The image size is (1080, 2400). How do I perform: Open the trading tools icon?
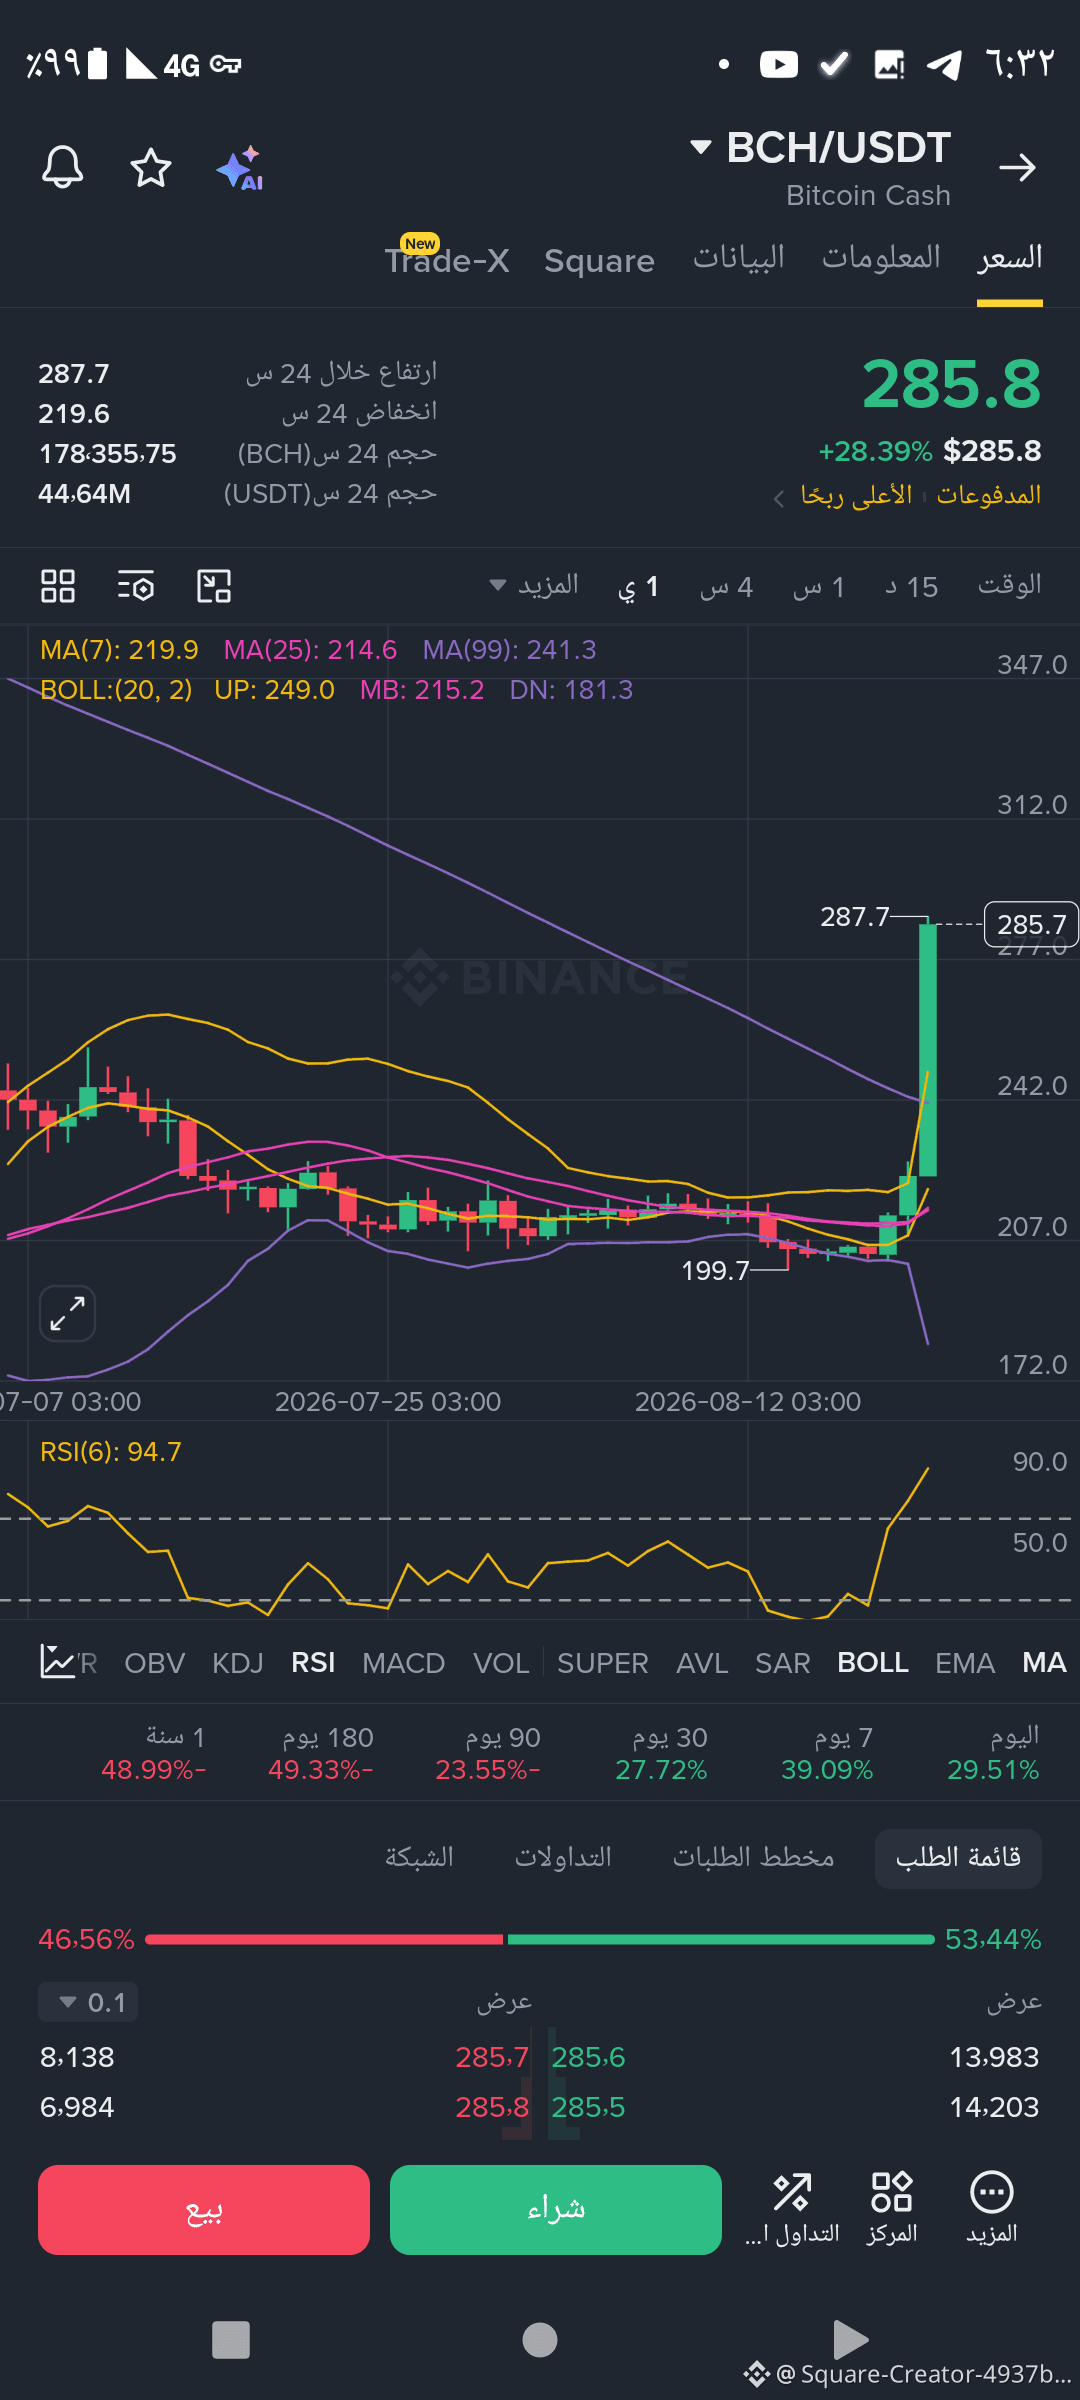tap(792, 2208)
